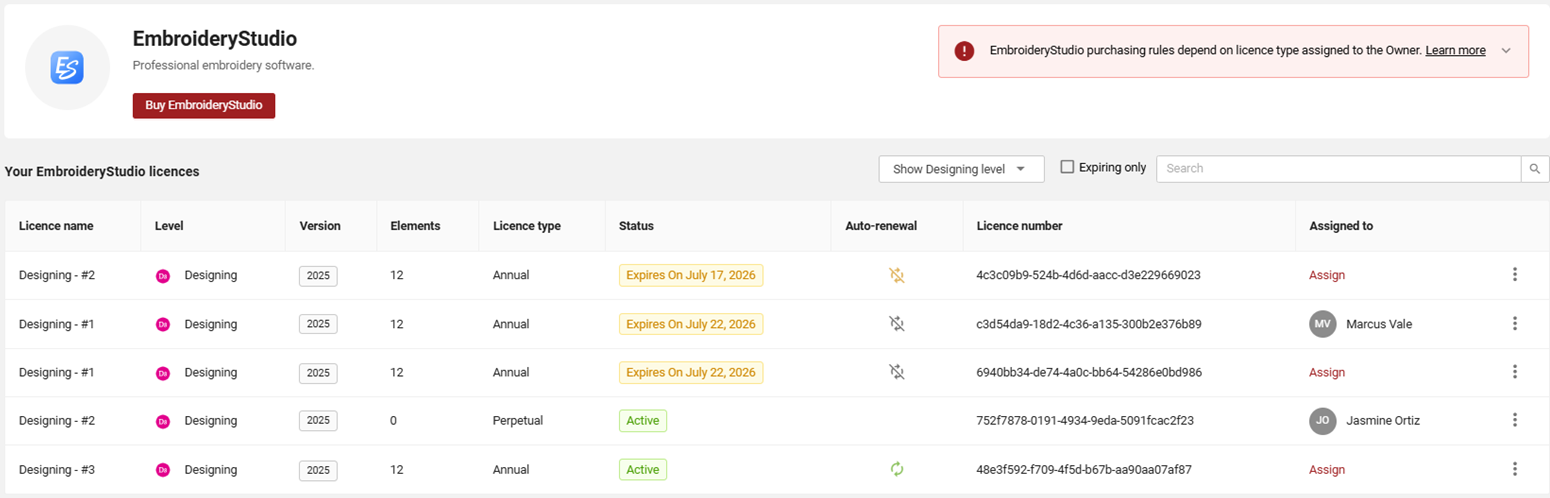Focus the licence Search field
The height and width of the screenshot is (498, 1550).
coord(1338,169)
